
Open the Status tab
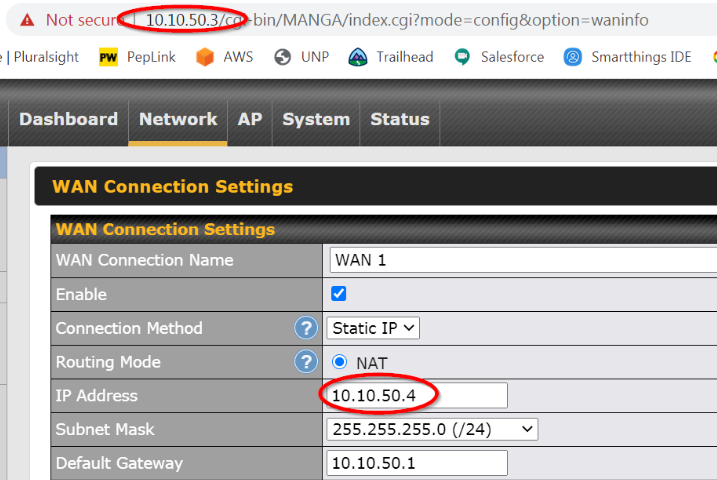399,119
